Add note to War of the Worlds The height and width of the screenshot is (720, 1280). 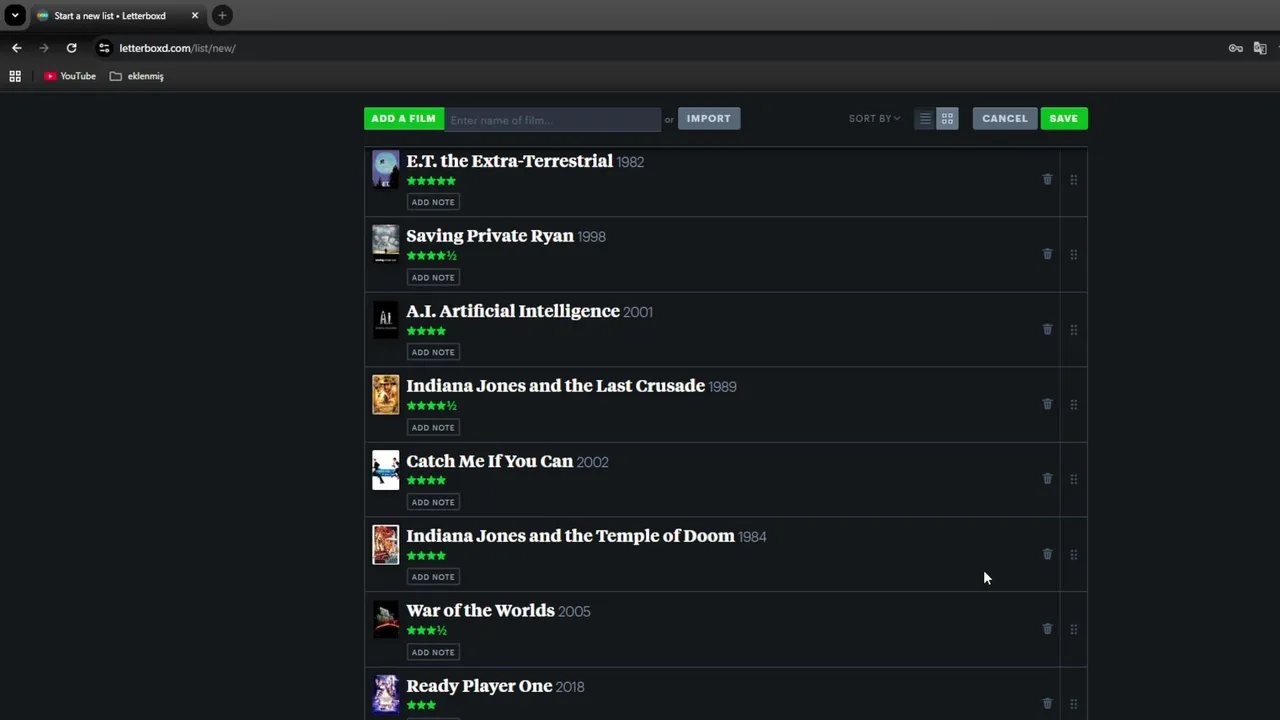433,652
